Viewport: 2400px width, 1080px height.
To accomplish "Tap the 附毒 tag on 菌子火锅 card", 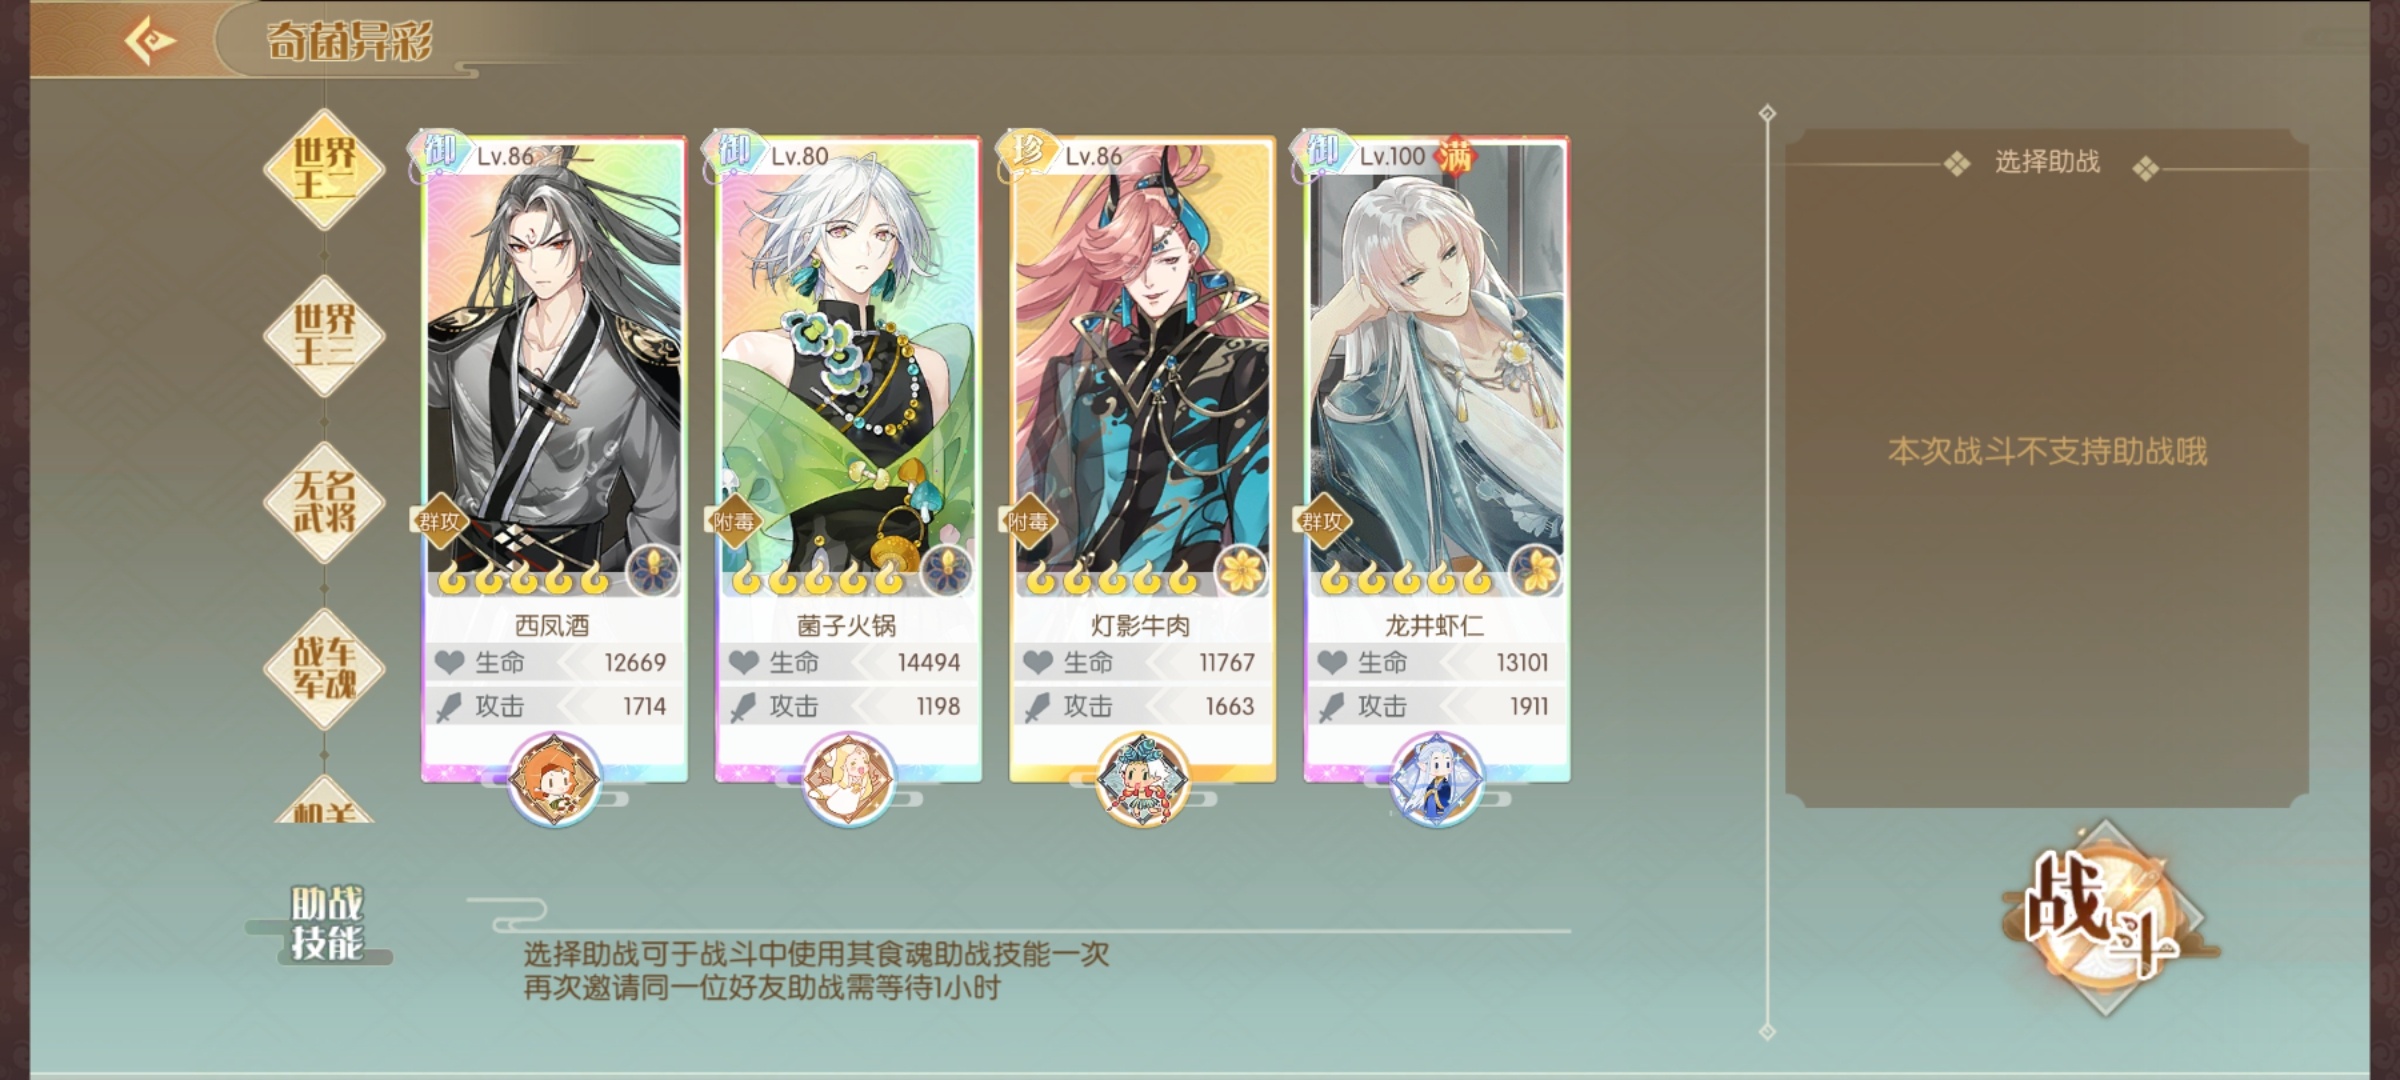I will coord(733,520).
